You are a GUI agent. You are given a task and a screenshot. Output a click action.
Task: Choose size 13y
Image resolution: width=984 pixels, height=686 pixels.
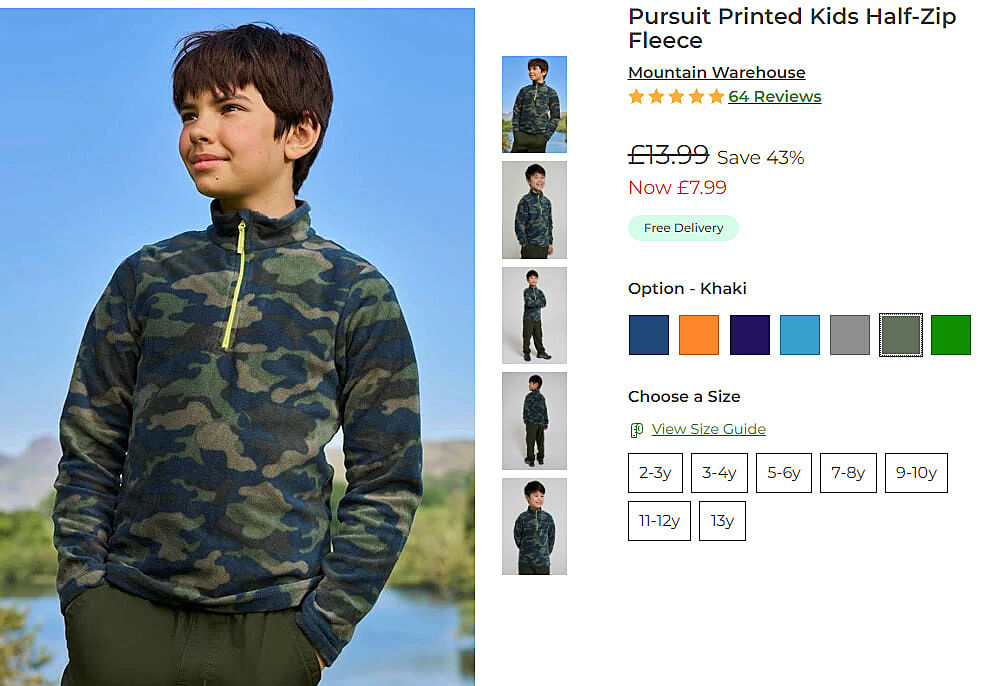pos(722,521)
